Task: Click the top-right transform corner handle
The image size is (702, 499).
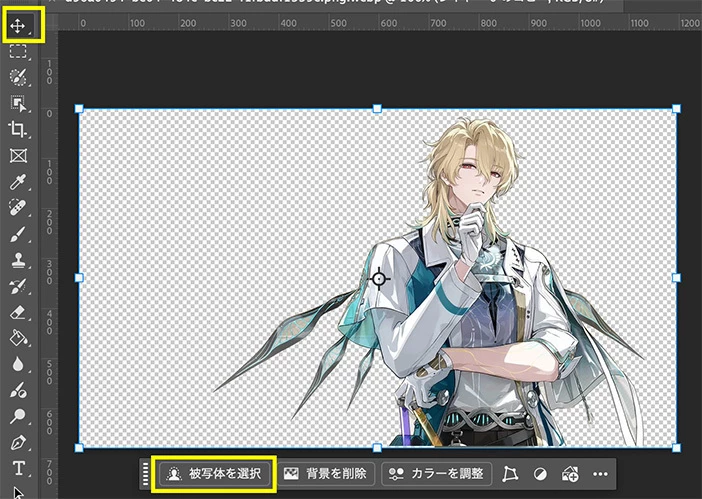Action: coord(676,108)
